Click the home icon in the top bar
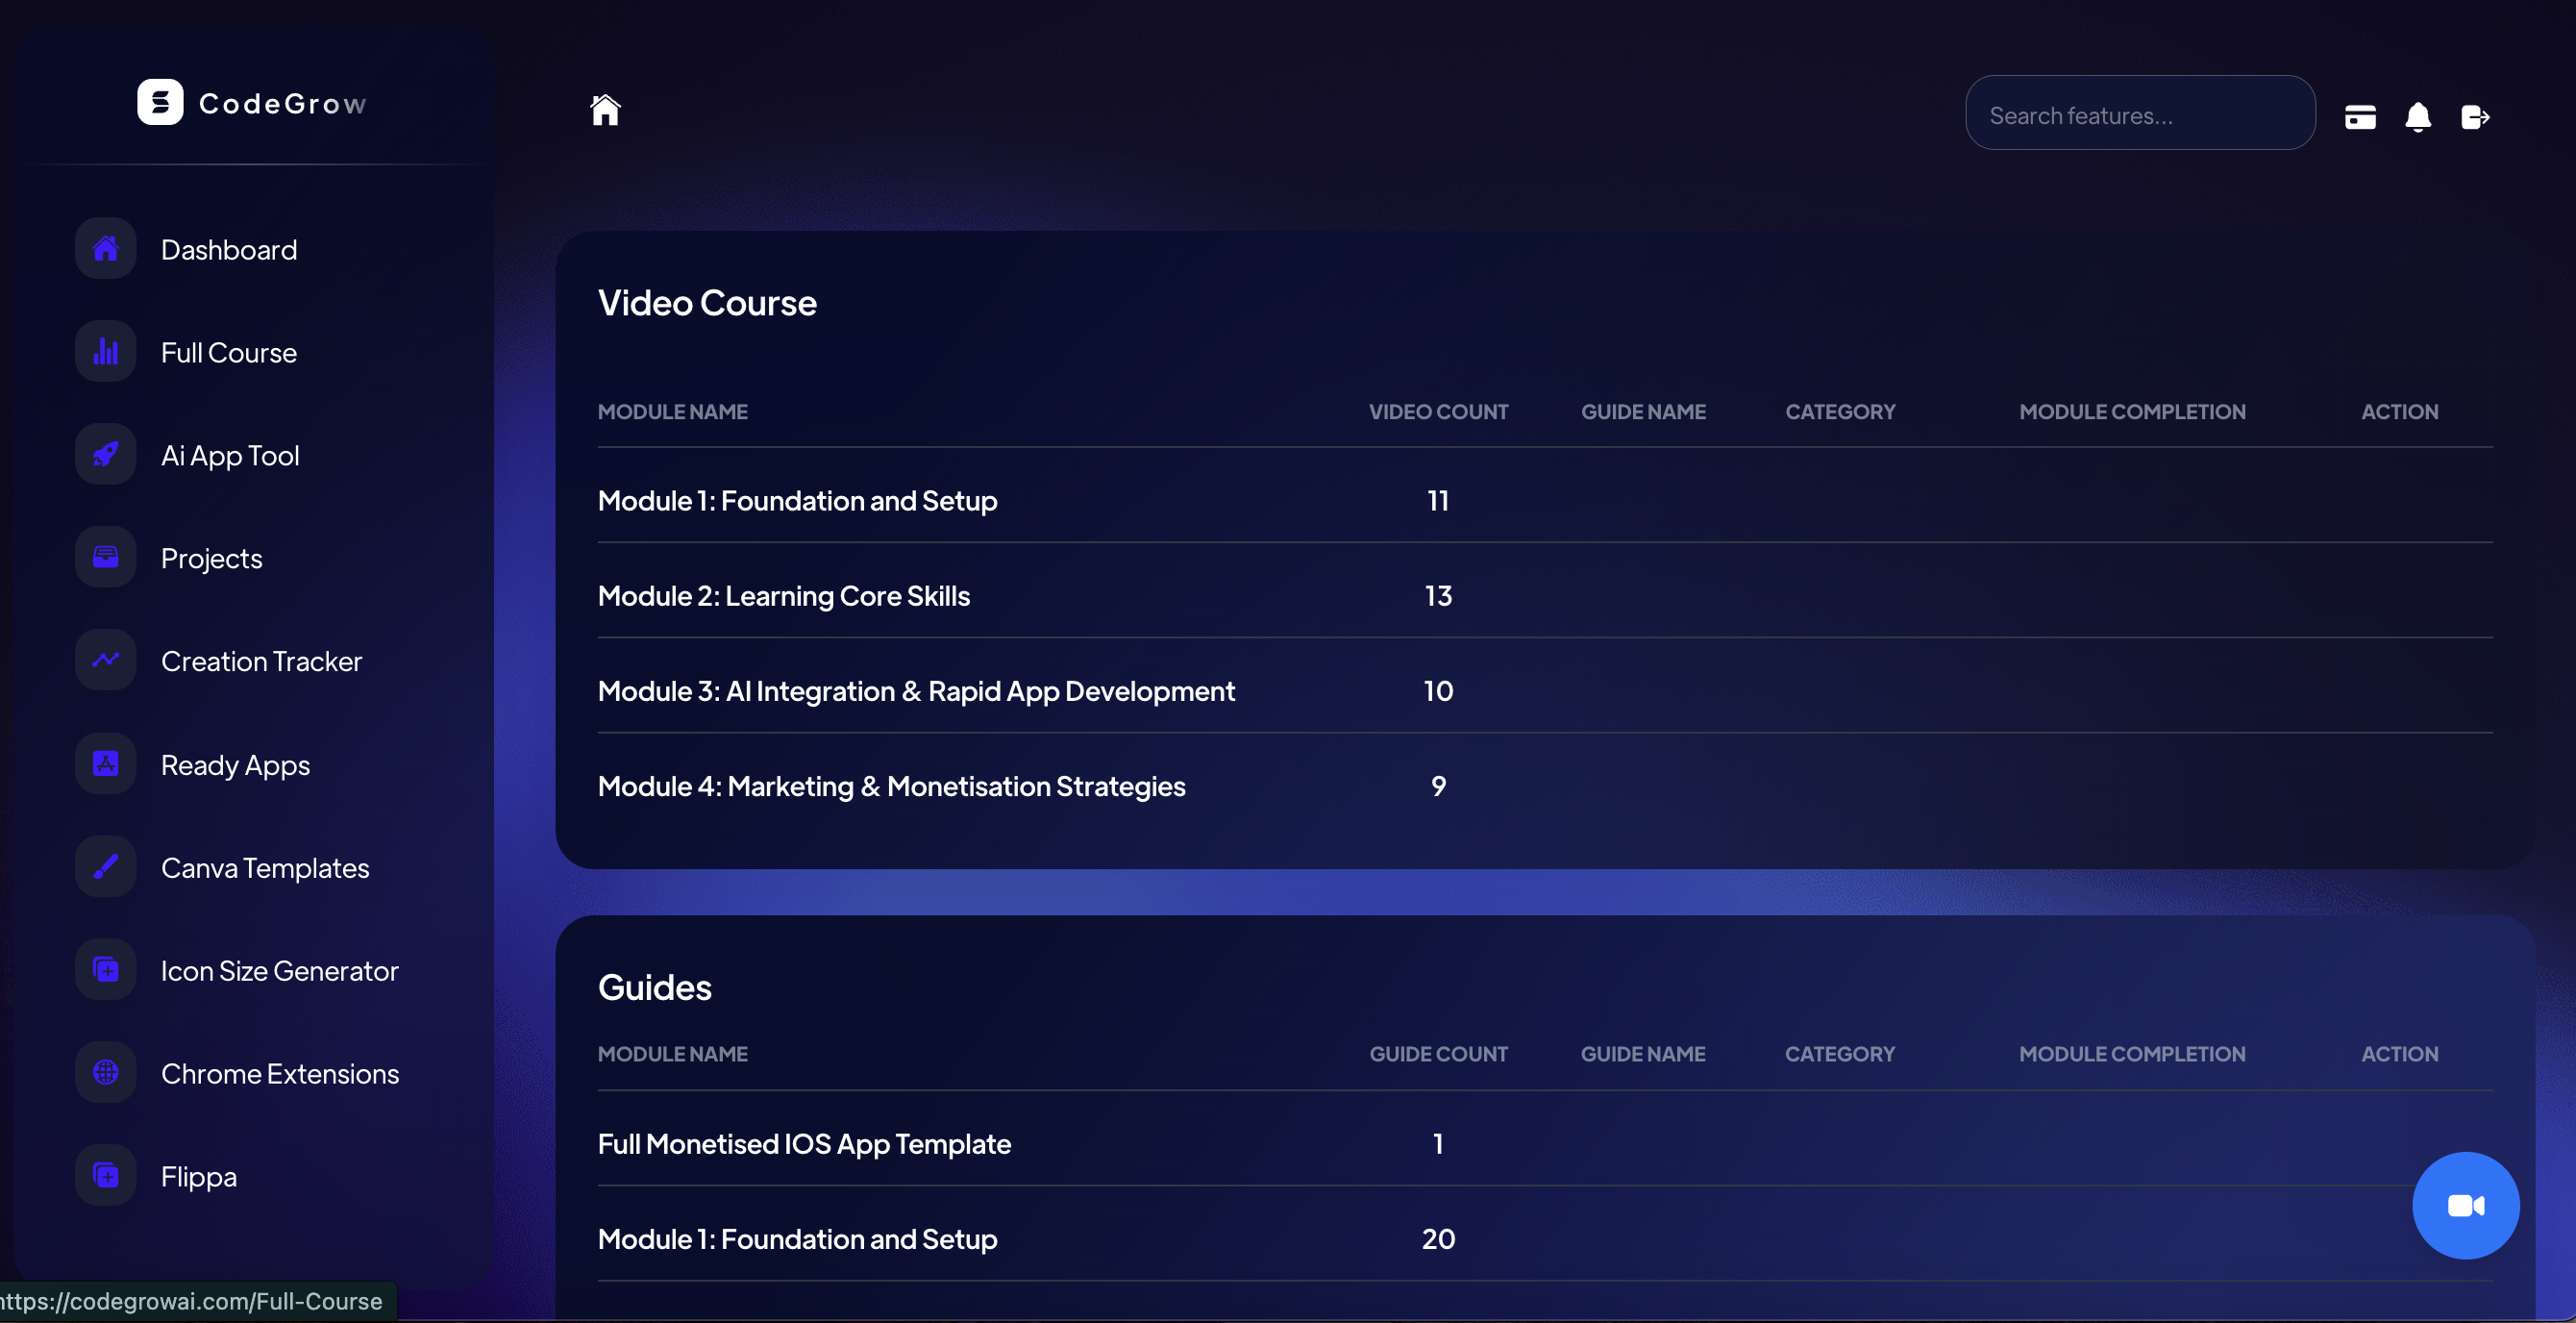This screenshot has height=1323, width=2576. 605,110
